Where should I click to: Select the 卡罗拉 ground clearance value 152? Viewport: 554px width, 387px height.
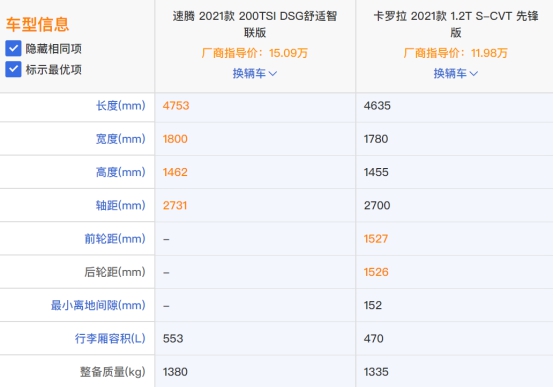pyautogui.click(x=373, y=305)
